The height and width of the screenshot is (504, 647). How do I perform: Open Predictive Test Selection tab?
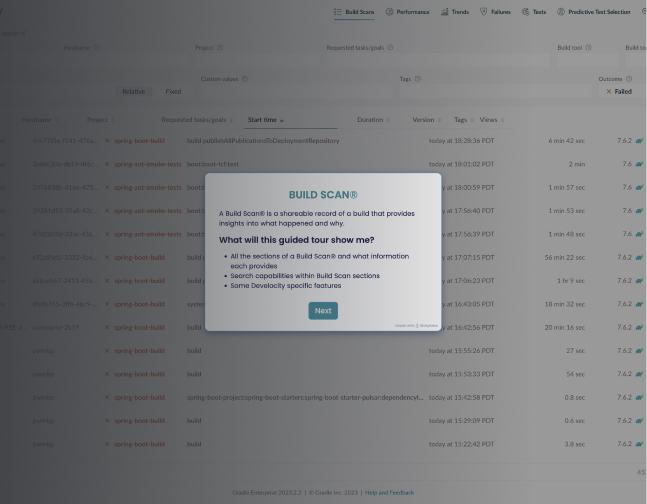594,12
